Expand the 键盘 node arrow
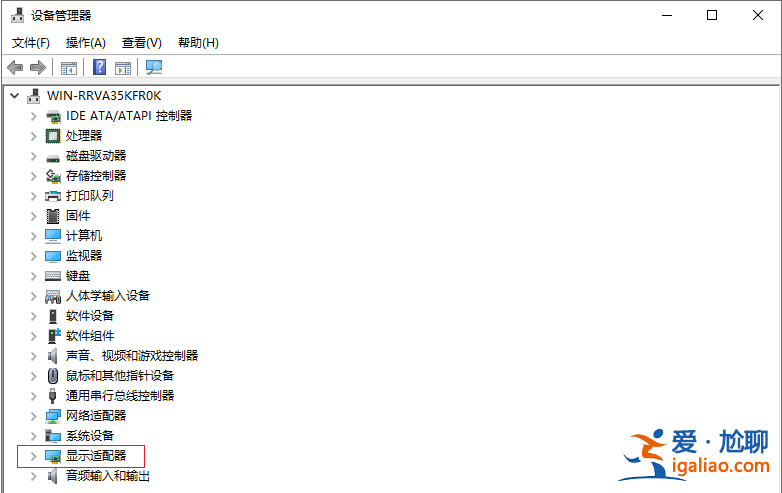Screen dimensions: 782x493 coord(33,276)
